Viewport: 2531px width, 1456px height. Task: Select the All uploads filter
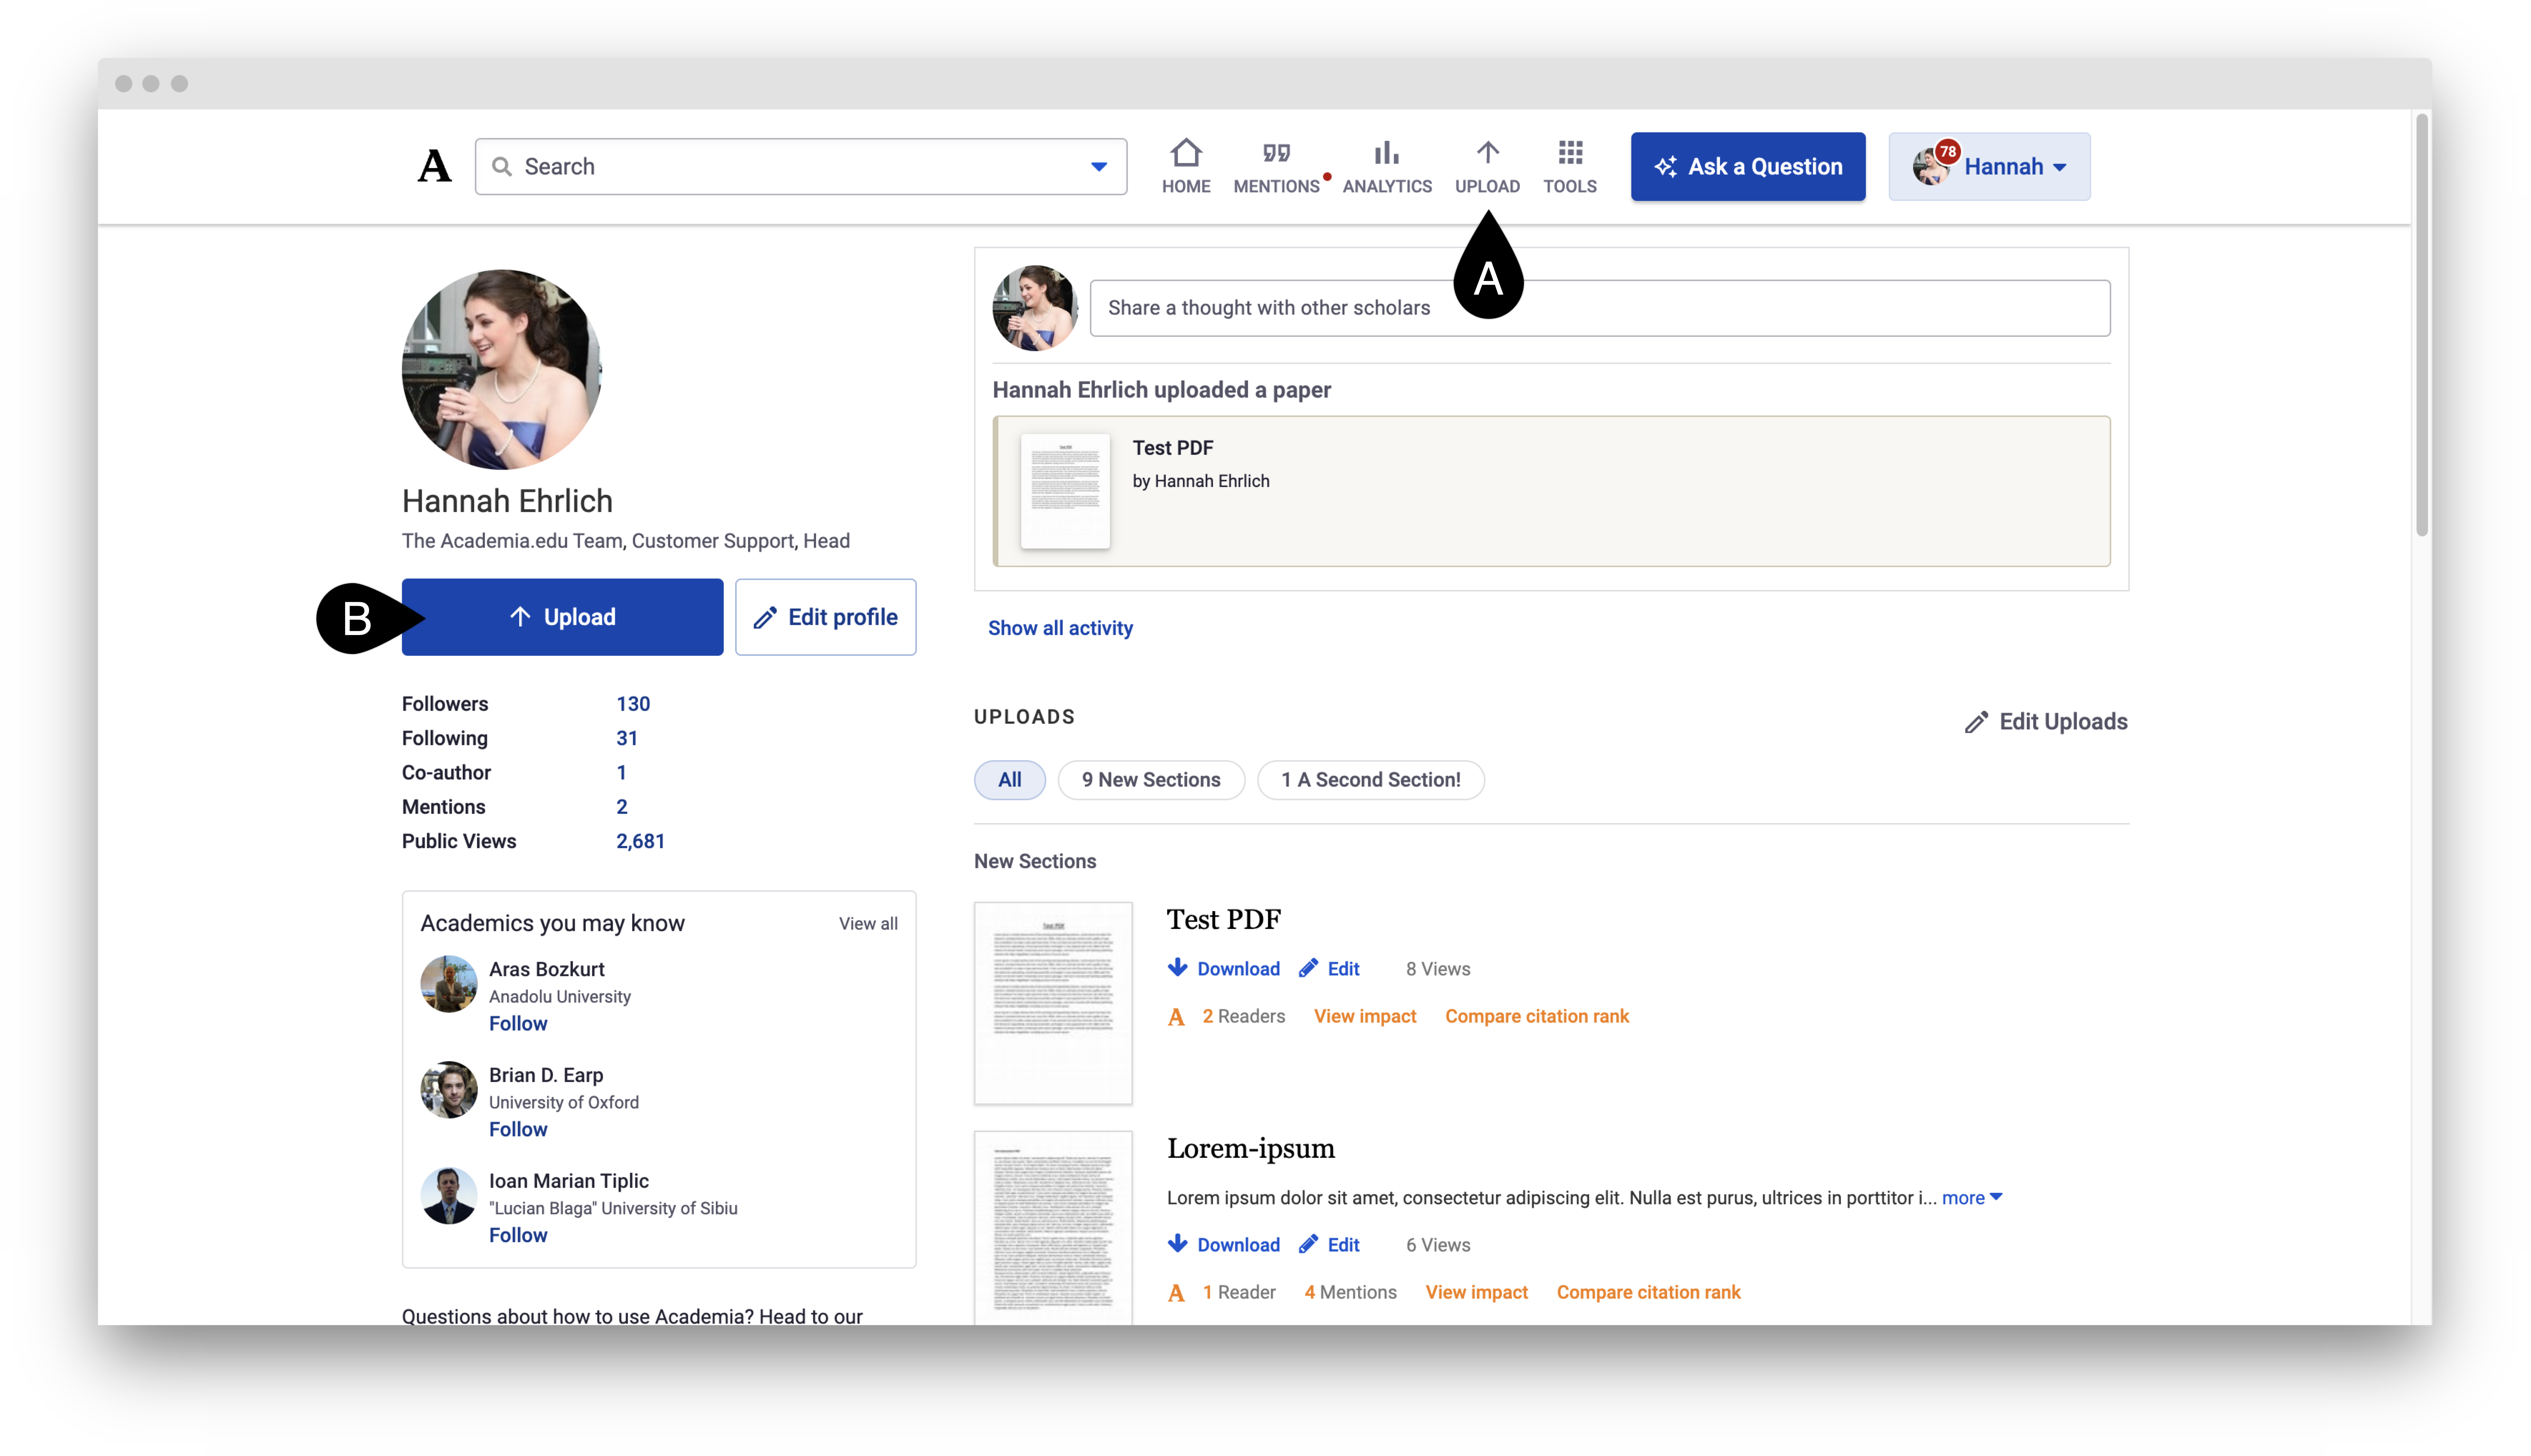click(1009, 779)
